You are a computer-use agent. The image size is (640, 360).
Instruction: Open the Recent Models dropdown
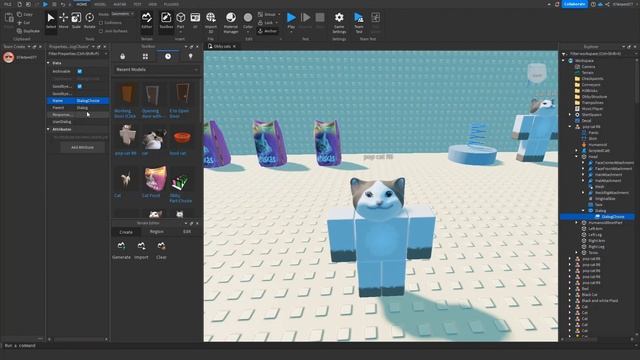pyautogui.click(x=157, y=70)
